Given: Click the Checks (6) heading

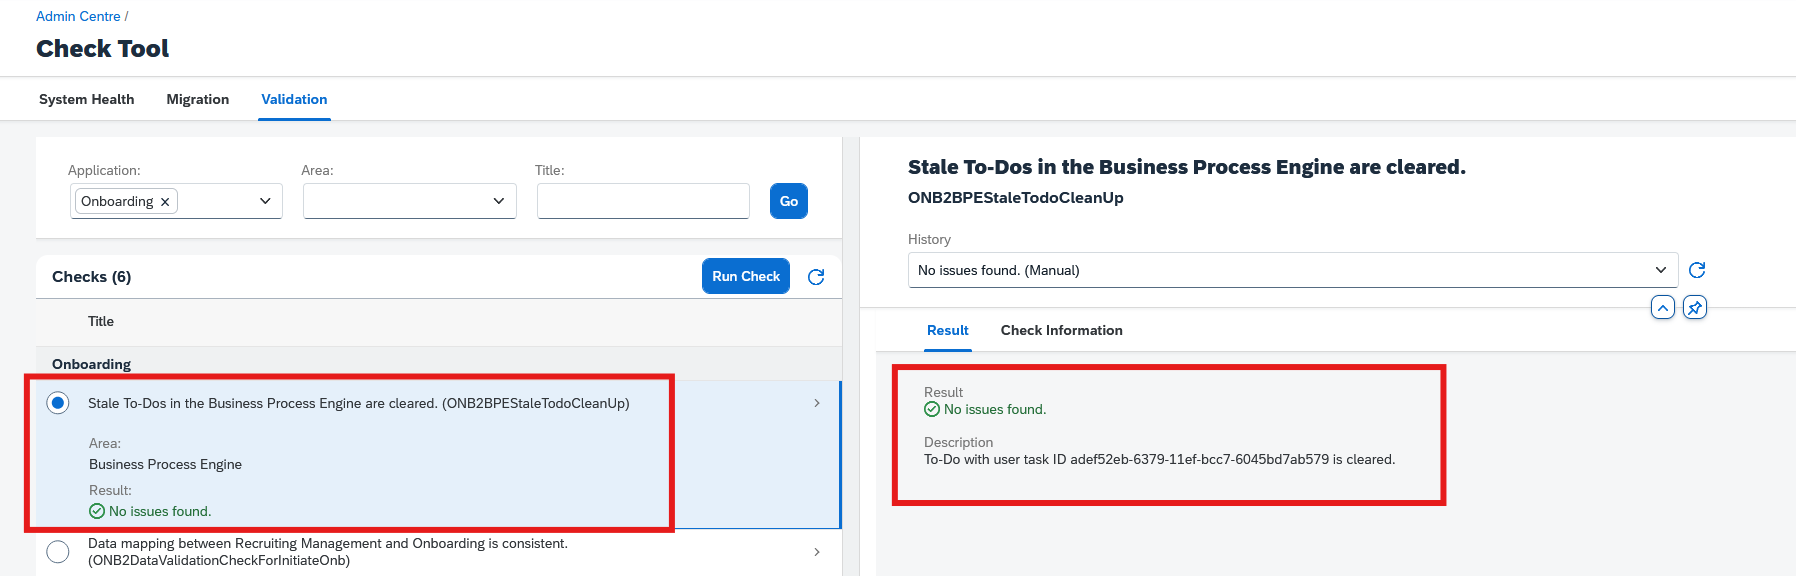Looking at the screenshot, I should (x=92, y=277).
